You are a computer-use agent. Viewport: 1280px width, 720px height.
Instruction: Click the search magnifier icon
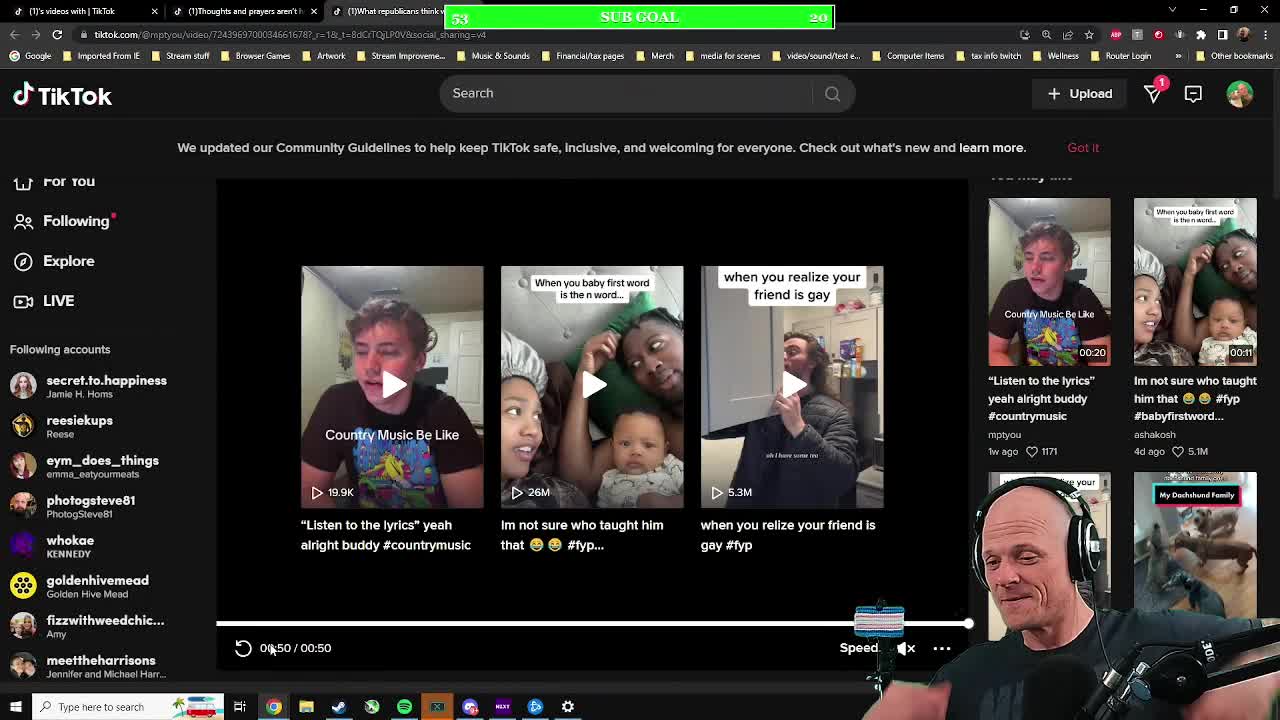[x=832, y=94]
